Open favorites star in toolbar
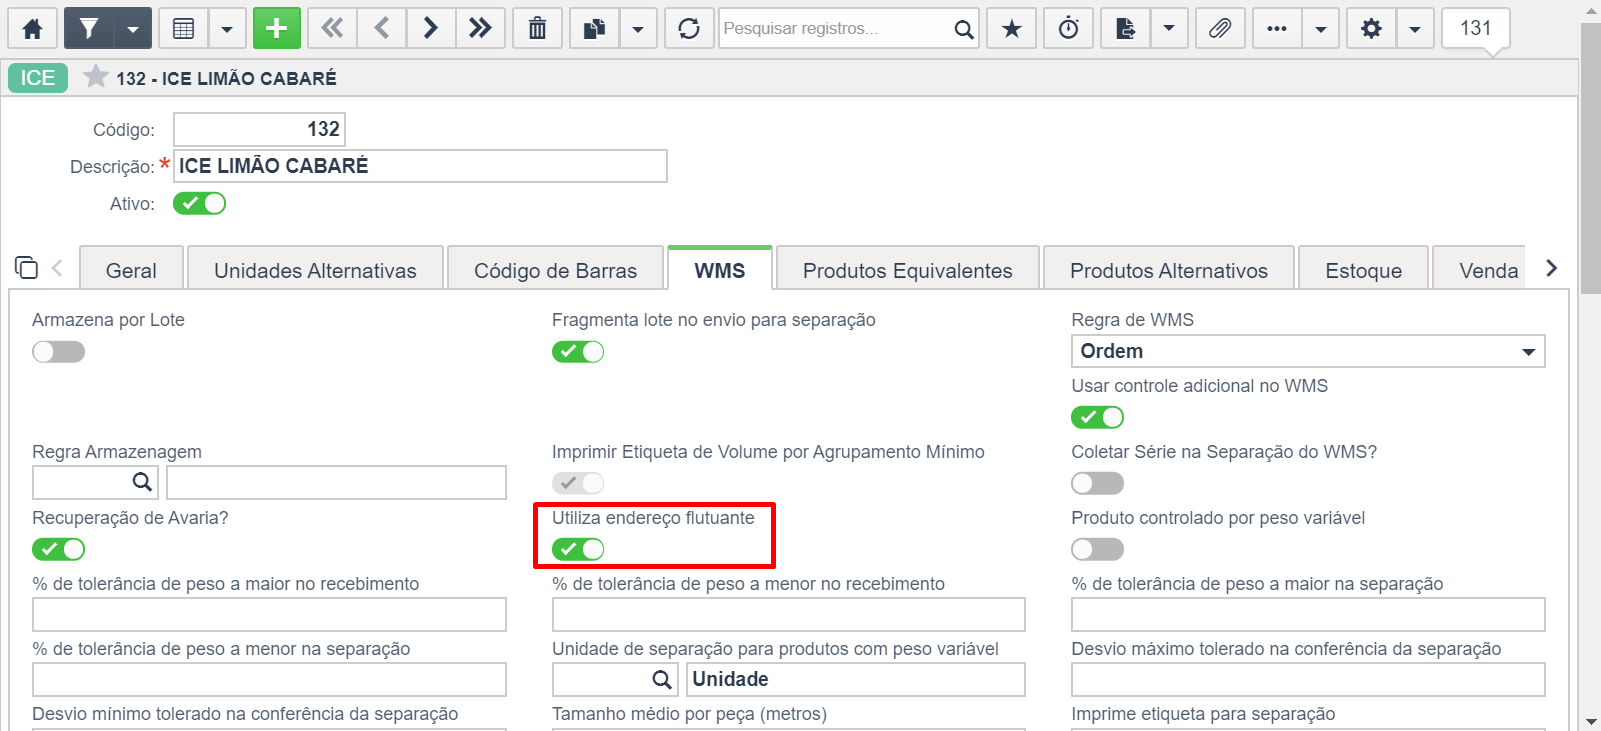Viewport: 1601px width, 731px height. point(1012,28)
